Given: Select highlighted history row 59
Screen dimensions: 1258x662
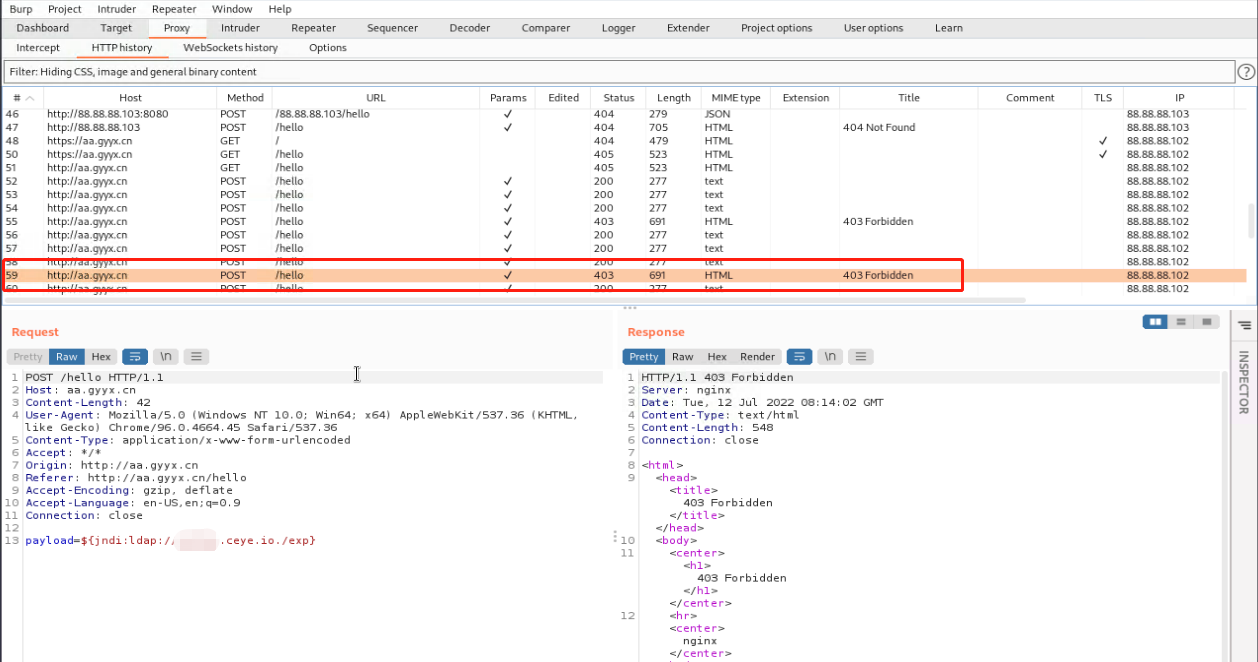Looking at the screenshot, I should pyautogui.click(x=624, y=275).
